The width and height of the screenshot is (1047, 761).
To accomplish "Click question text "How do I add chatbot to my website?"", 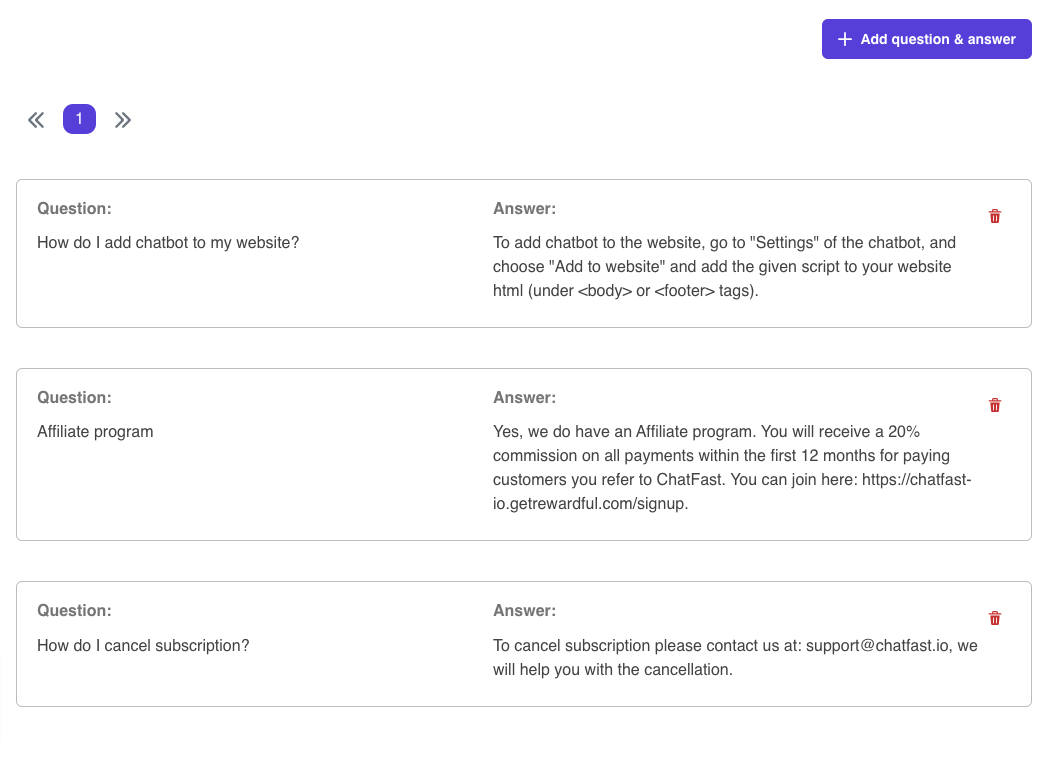I will click(x=168, y=243).
